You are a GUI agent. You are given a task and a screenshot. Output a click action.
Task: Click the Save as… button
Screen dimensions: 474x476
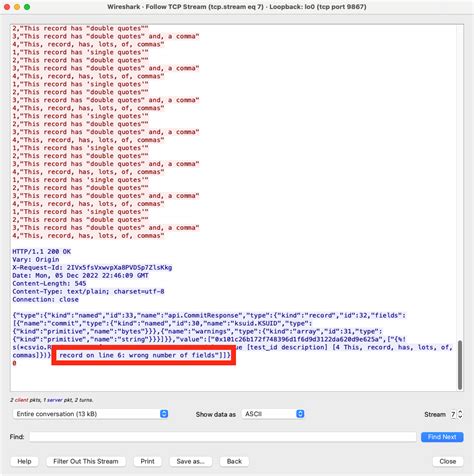tap(190, 461)
